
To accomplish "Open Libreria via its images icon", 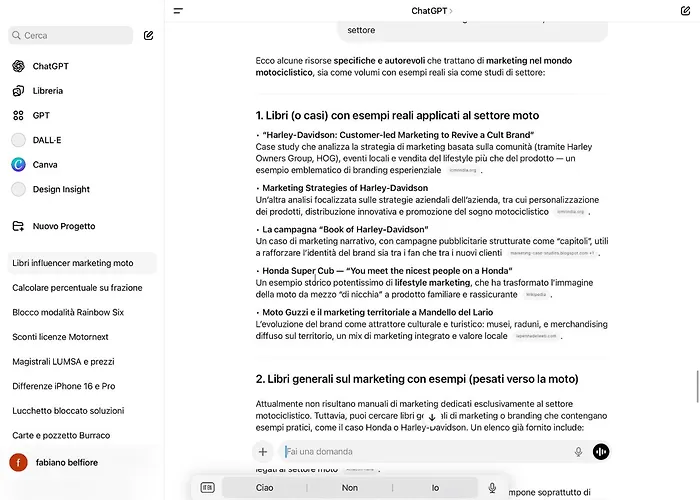I will [18, 91].
